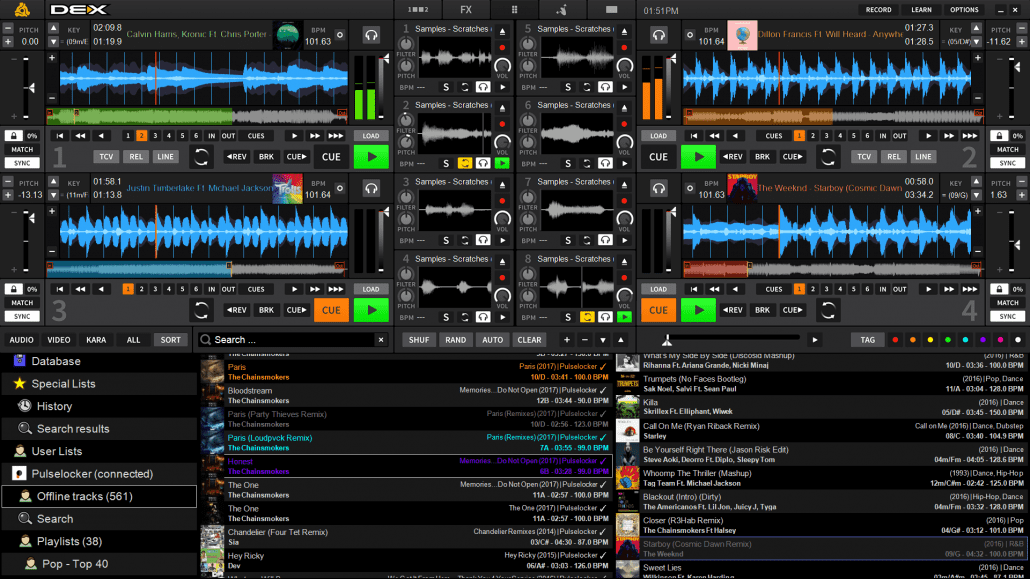Click the RECORD button
Image resolution: width=1030 pixels, height=579 pixels.
pos(878,10)
